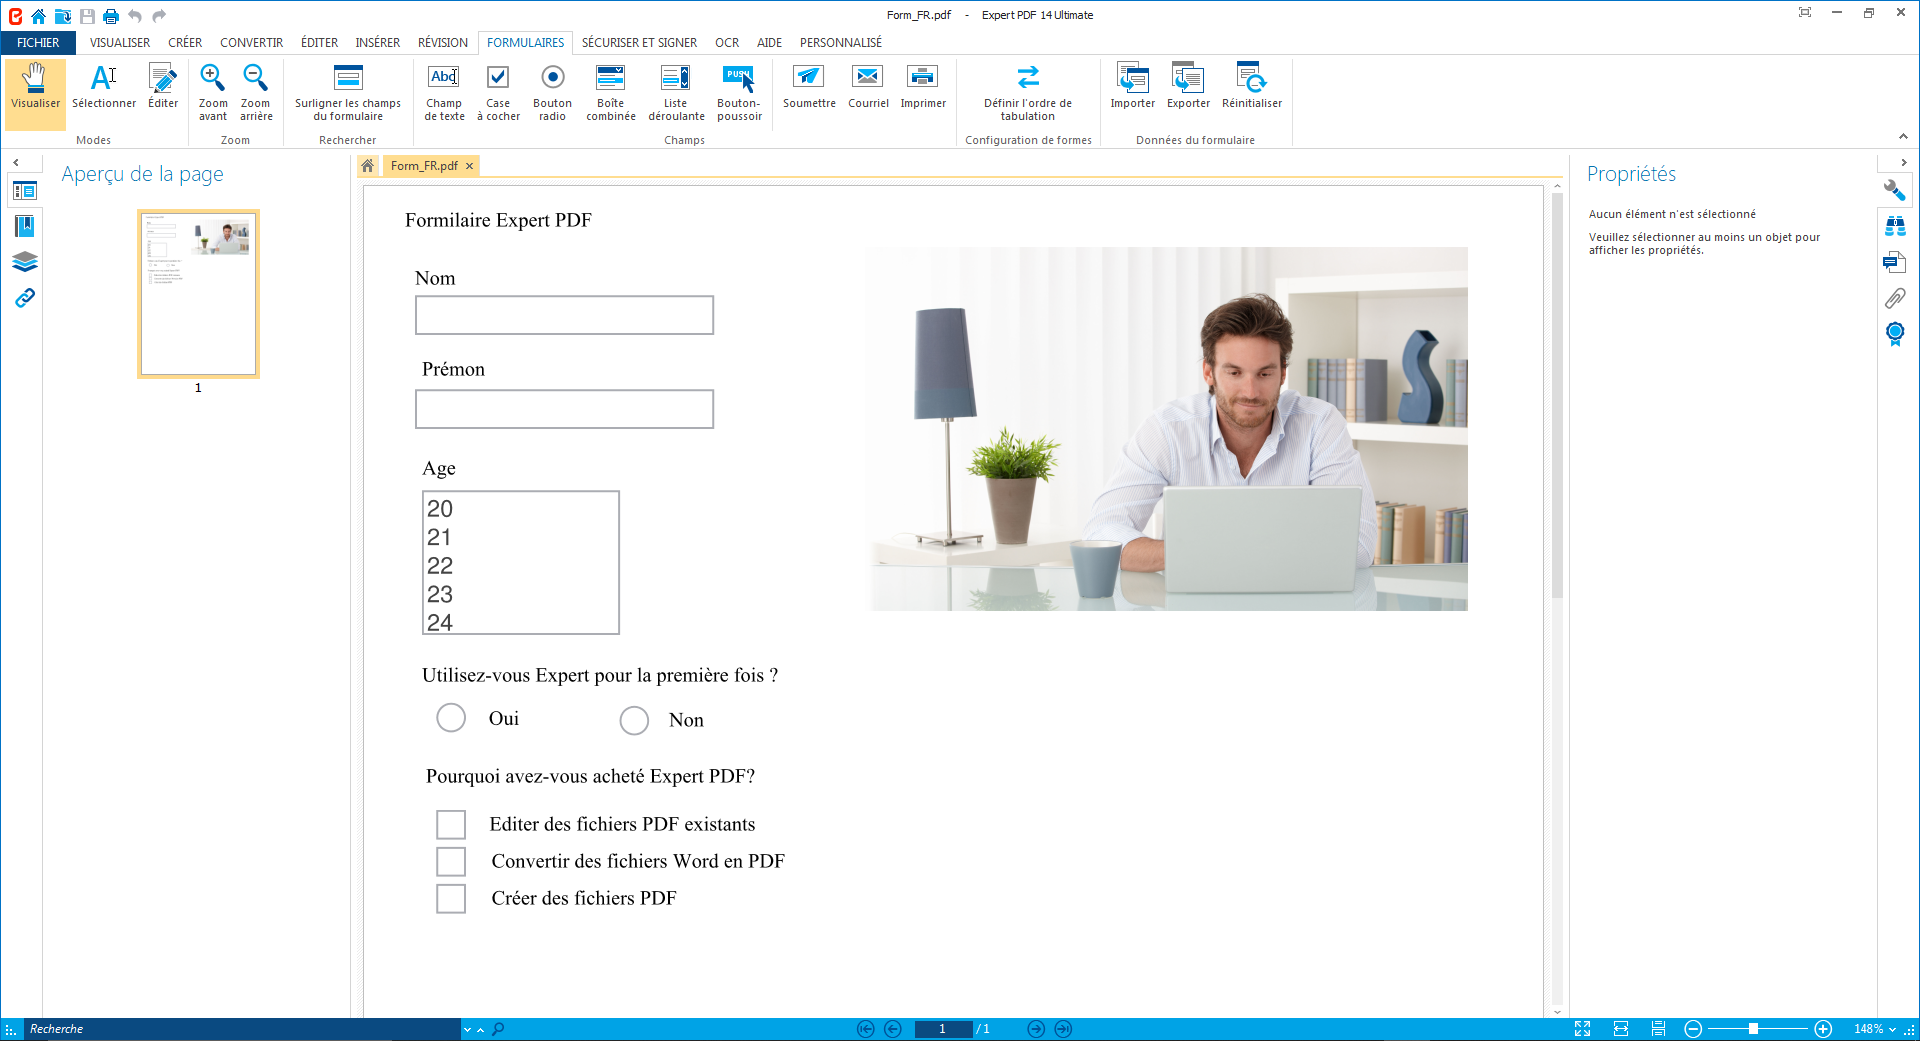
Task: Open the FICHIER menu
Action: pos(38,42)
